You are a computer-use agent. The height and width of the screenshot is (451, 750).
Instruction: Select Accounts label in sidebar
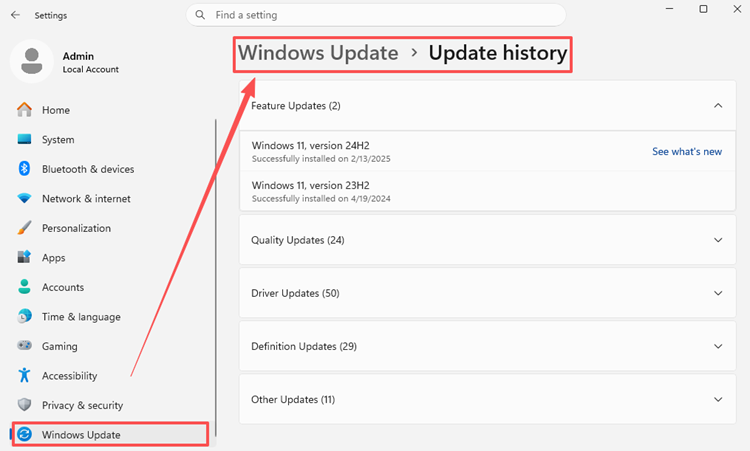point(63,287)
